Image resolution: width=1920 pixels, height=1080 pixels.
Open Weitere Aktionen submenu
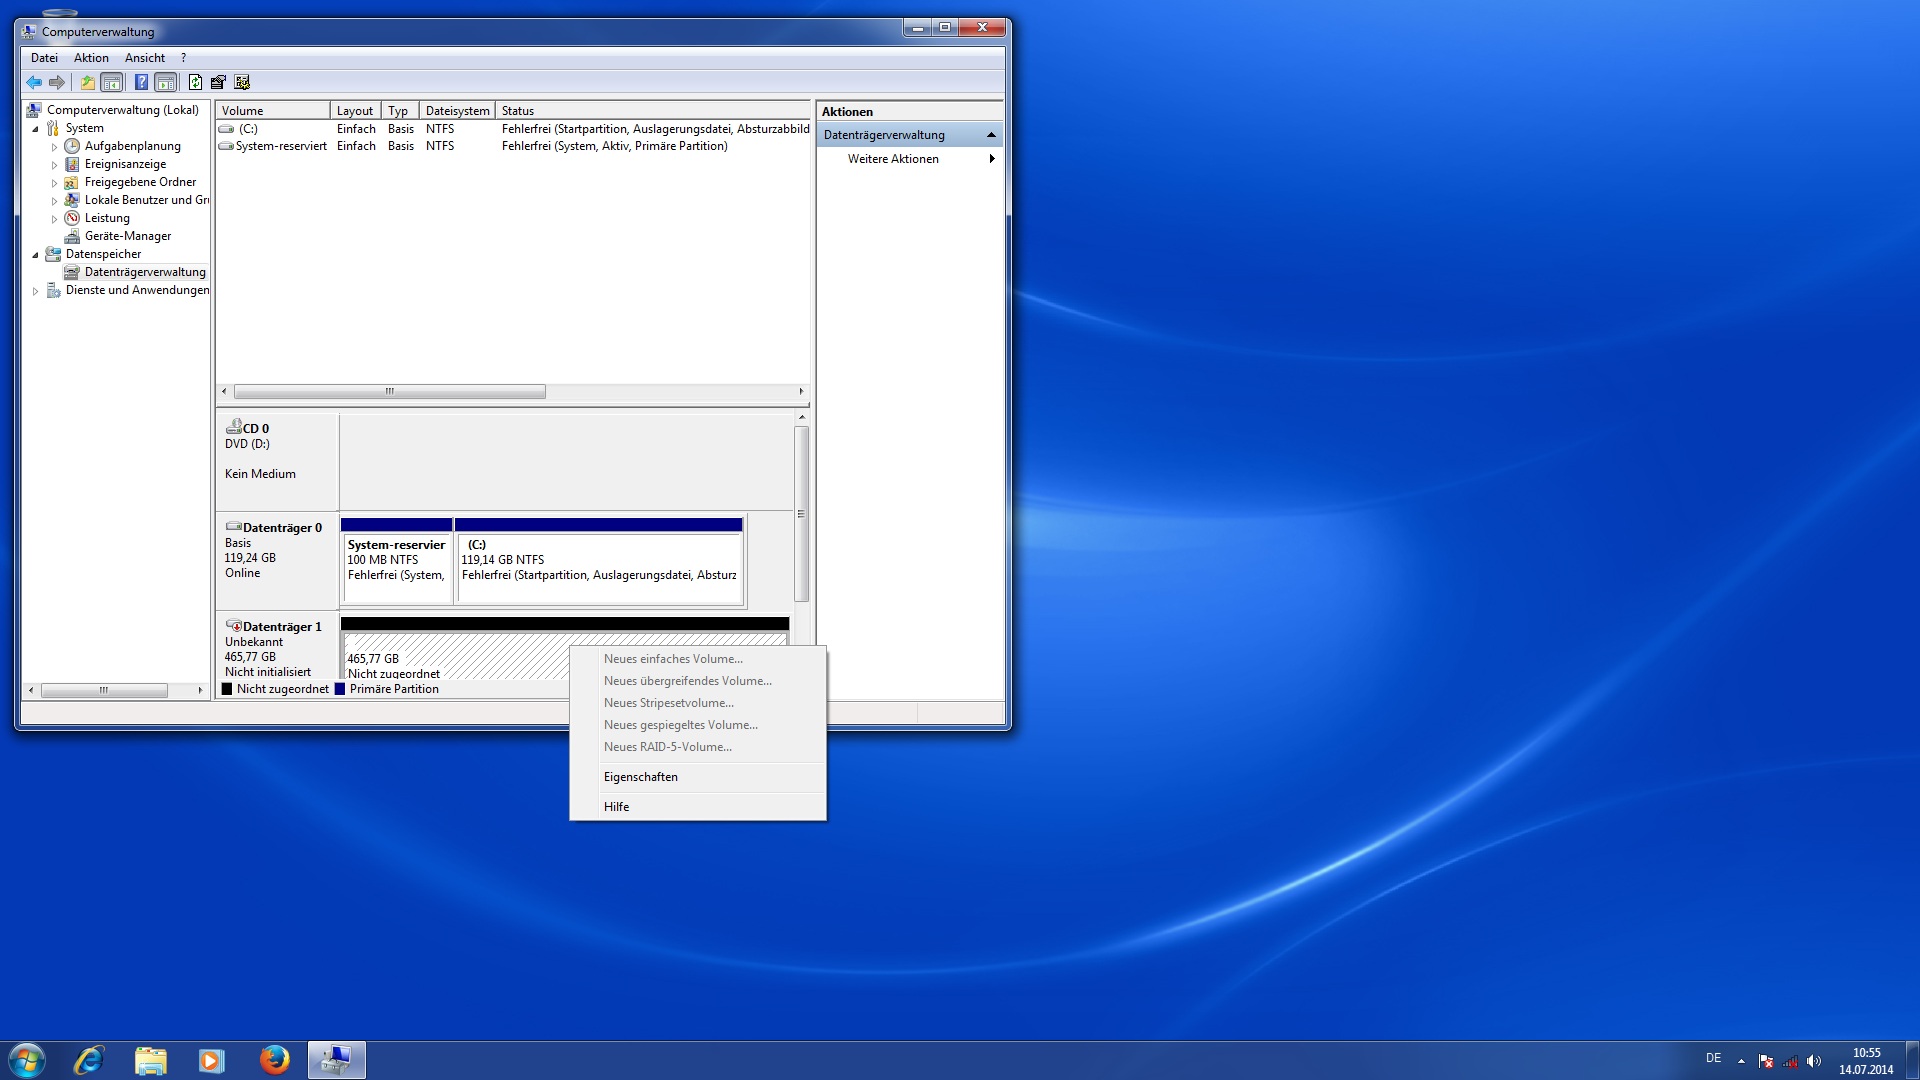pos(893,159)
